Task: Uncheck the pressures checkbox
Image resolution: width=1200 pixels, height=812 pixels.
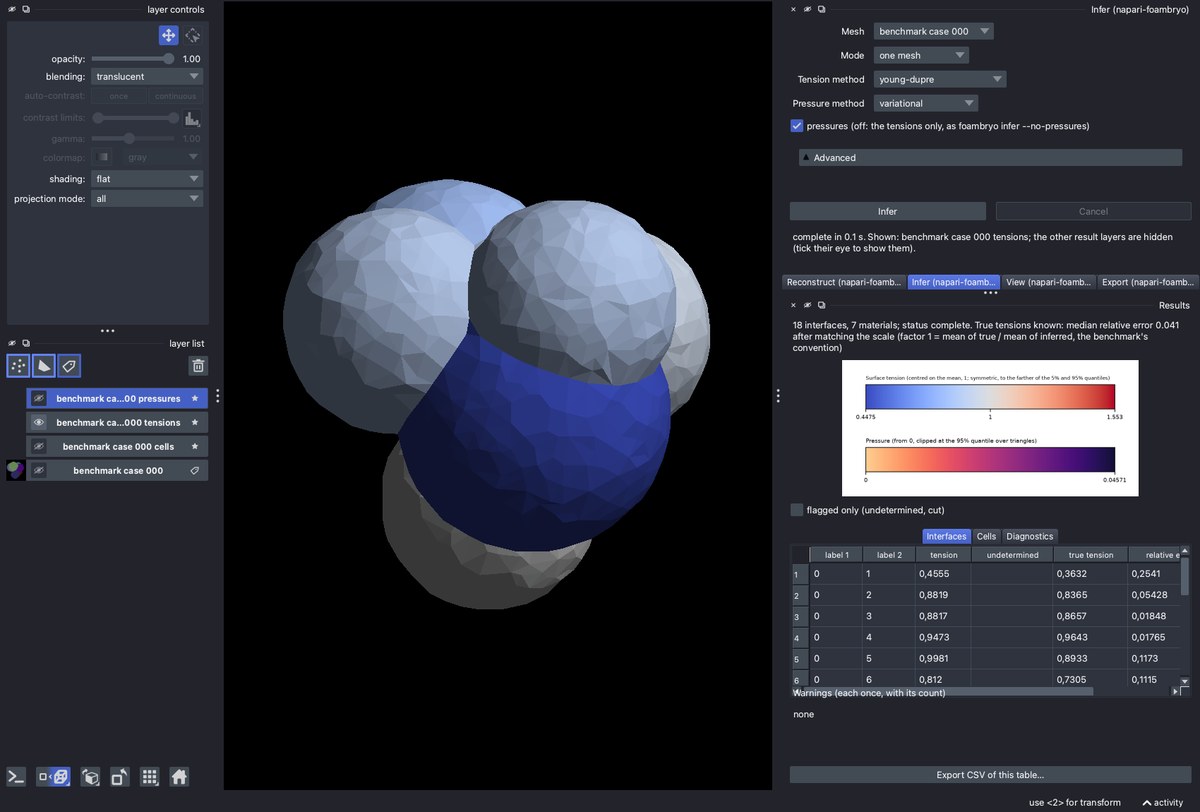Action: [797, 126]
